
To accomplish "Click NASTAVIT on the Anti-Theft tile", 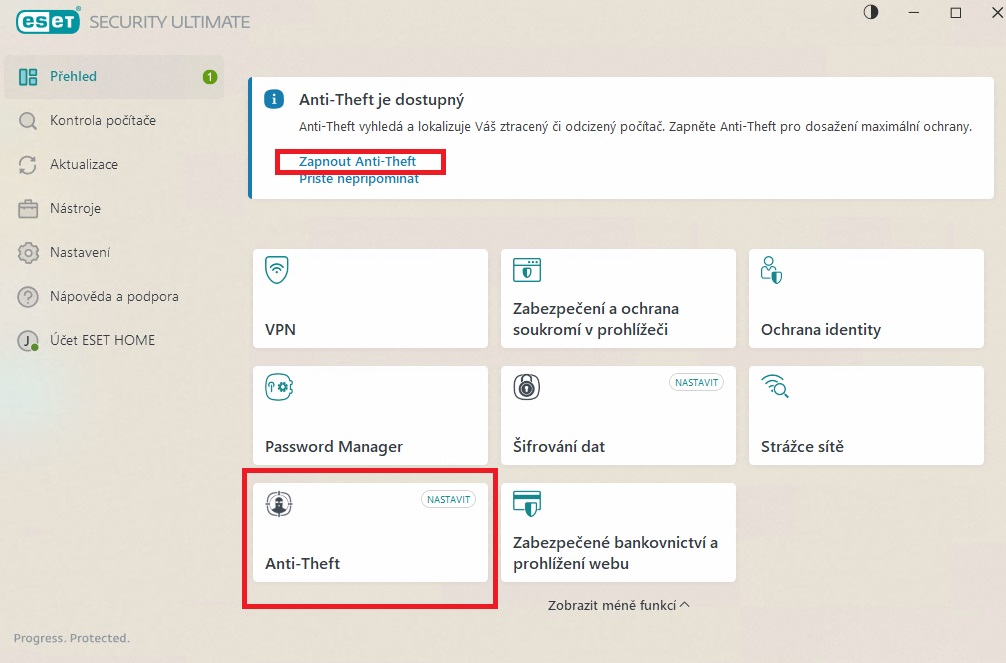I will (x=448, y=499).
